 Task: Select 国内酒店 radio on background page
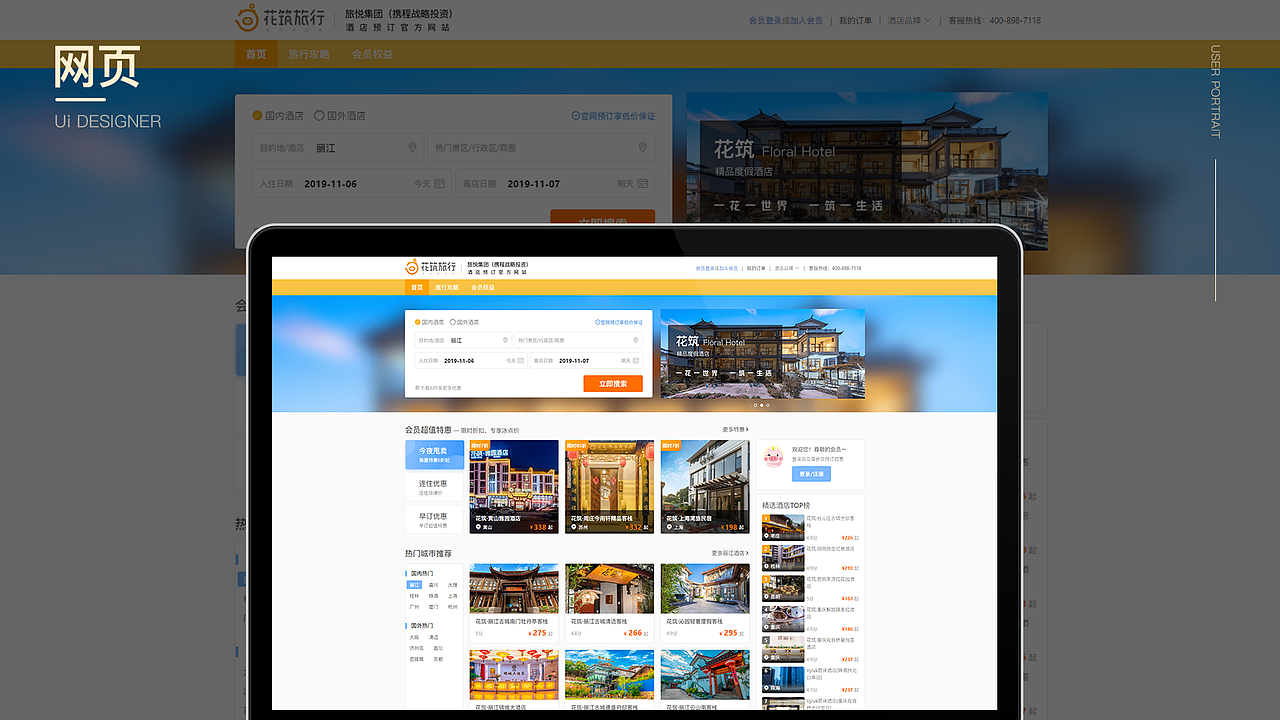point(257,116)
